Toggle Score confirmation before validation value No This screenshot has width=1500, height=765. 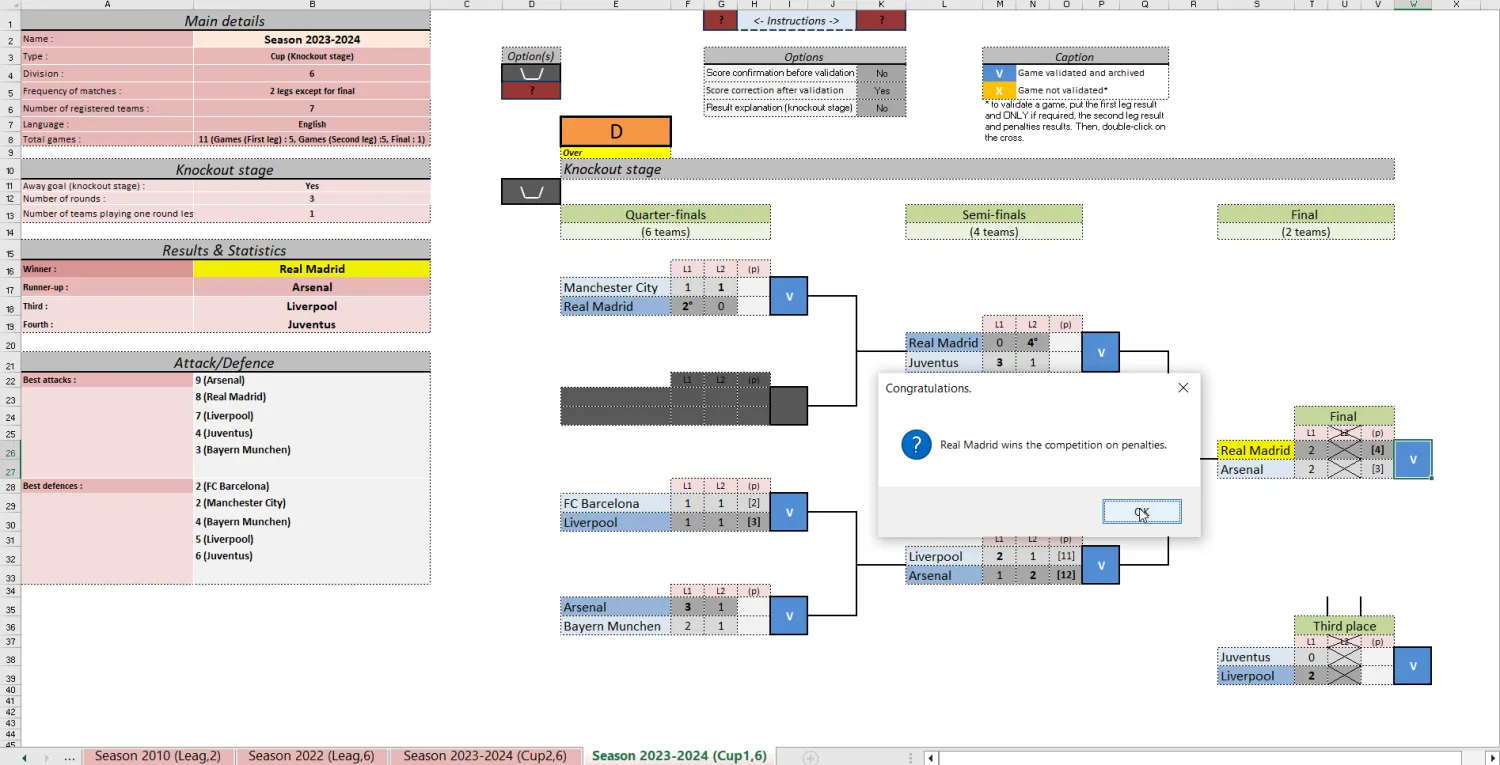click(x=882, y=73)
